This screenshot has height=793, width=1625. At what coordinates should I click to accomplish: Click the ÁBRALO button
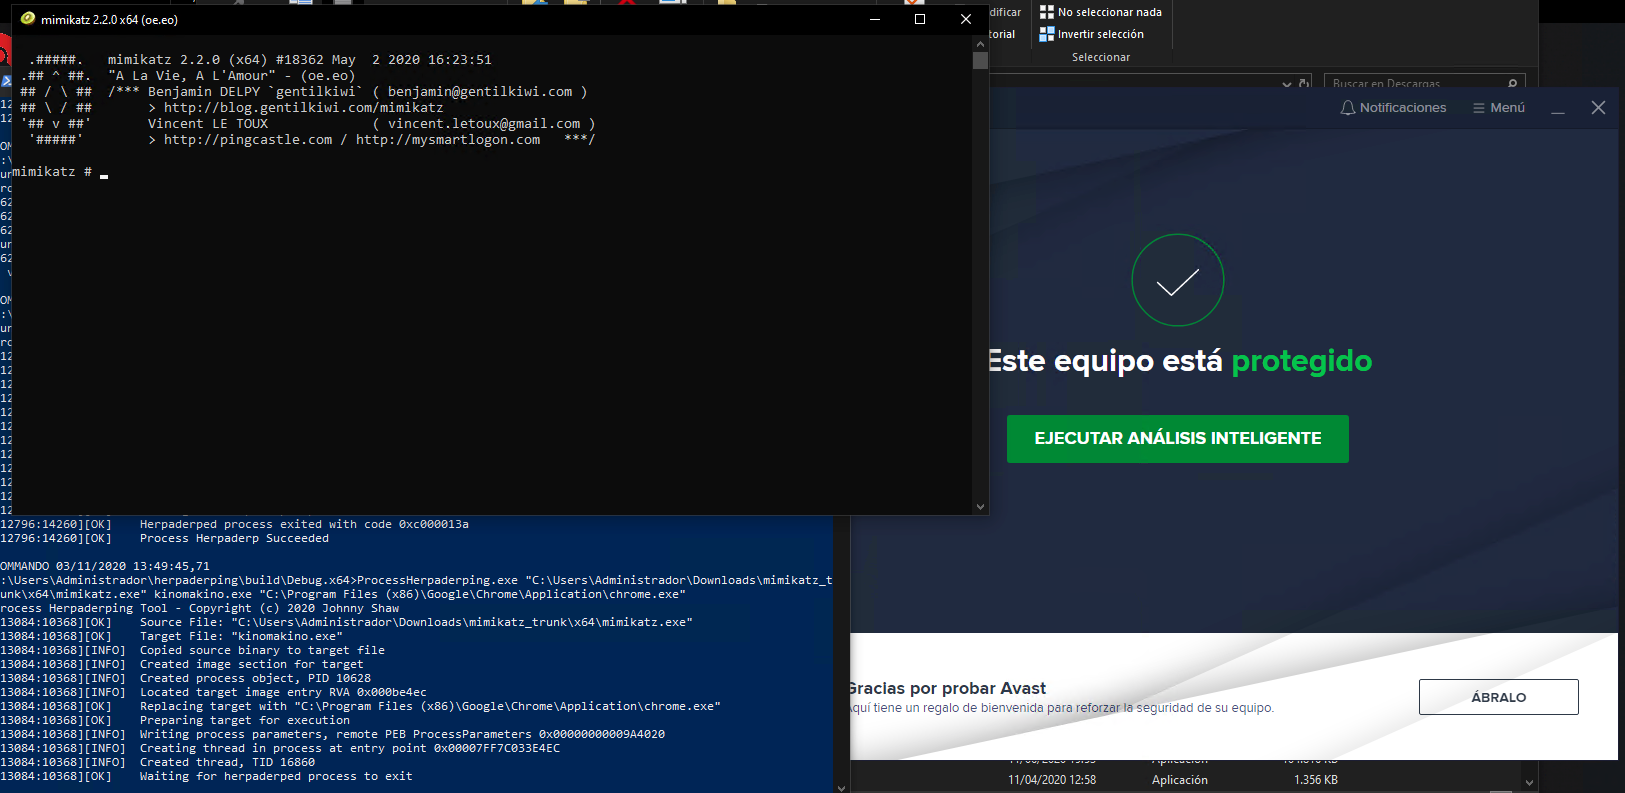[1498, 697]
